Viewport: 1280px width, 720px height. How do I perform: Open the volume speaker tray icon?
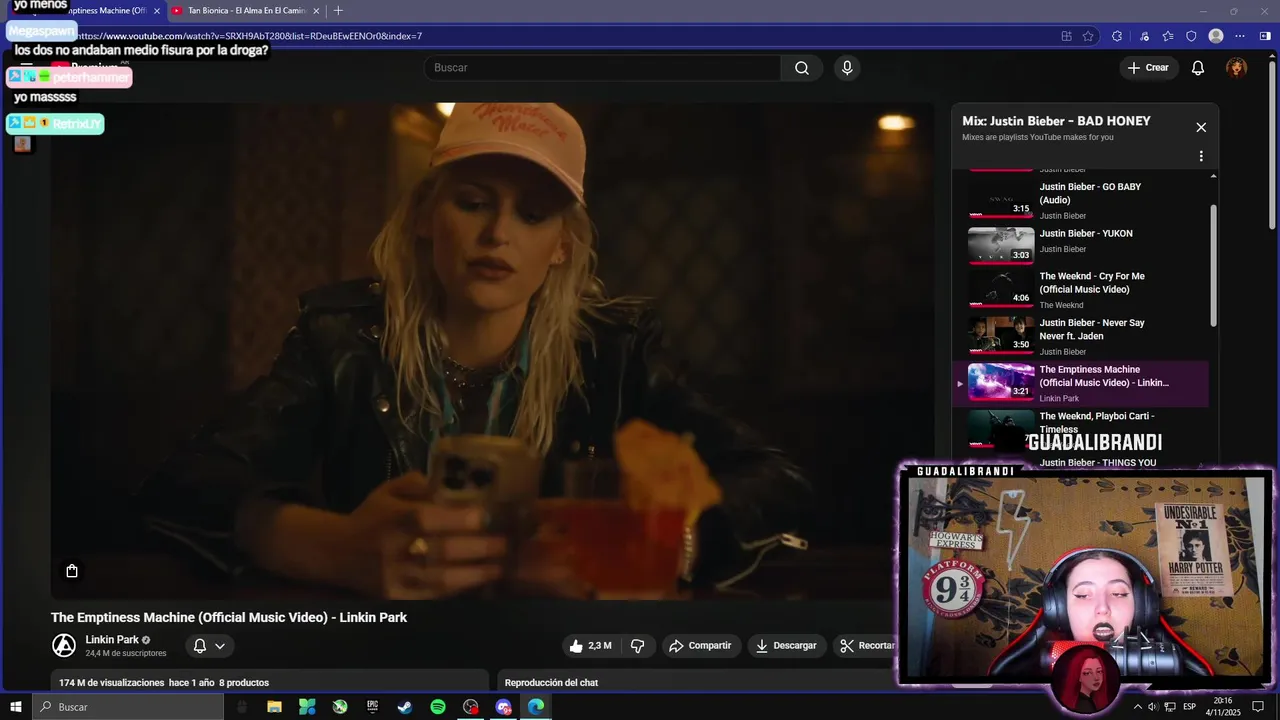click(1152, 707)
